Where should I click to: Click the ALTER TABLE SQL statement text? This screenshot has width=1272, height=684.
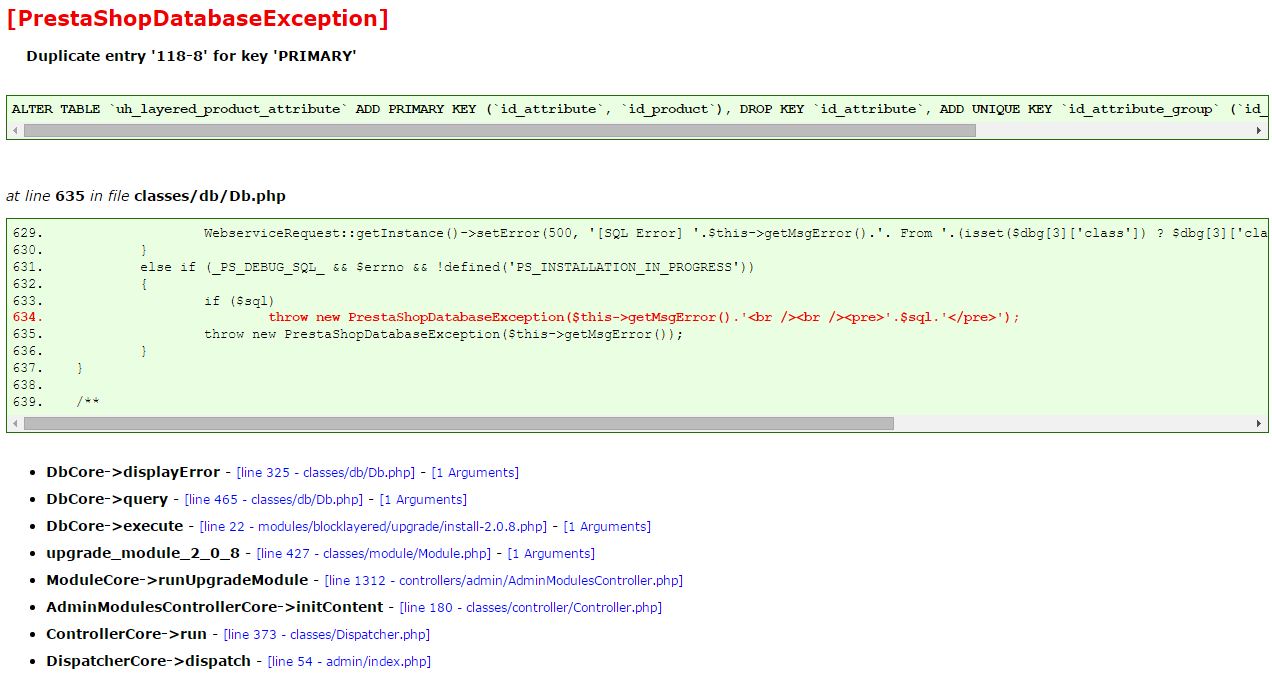coord(639,109)
